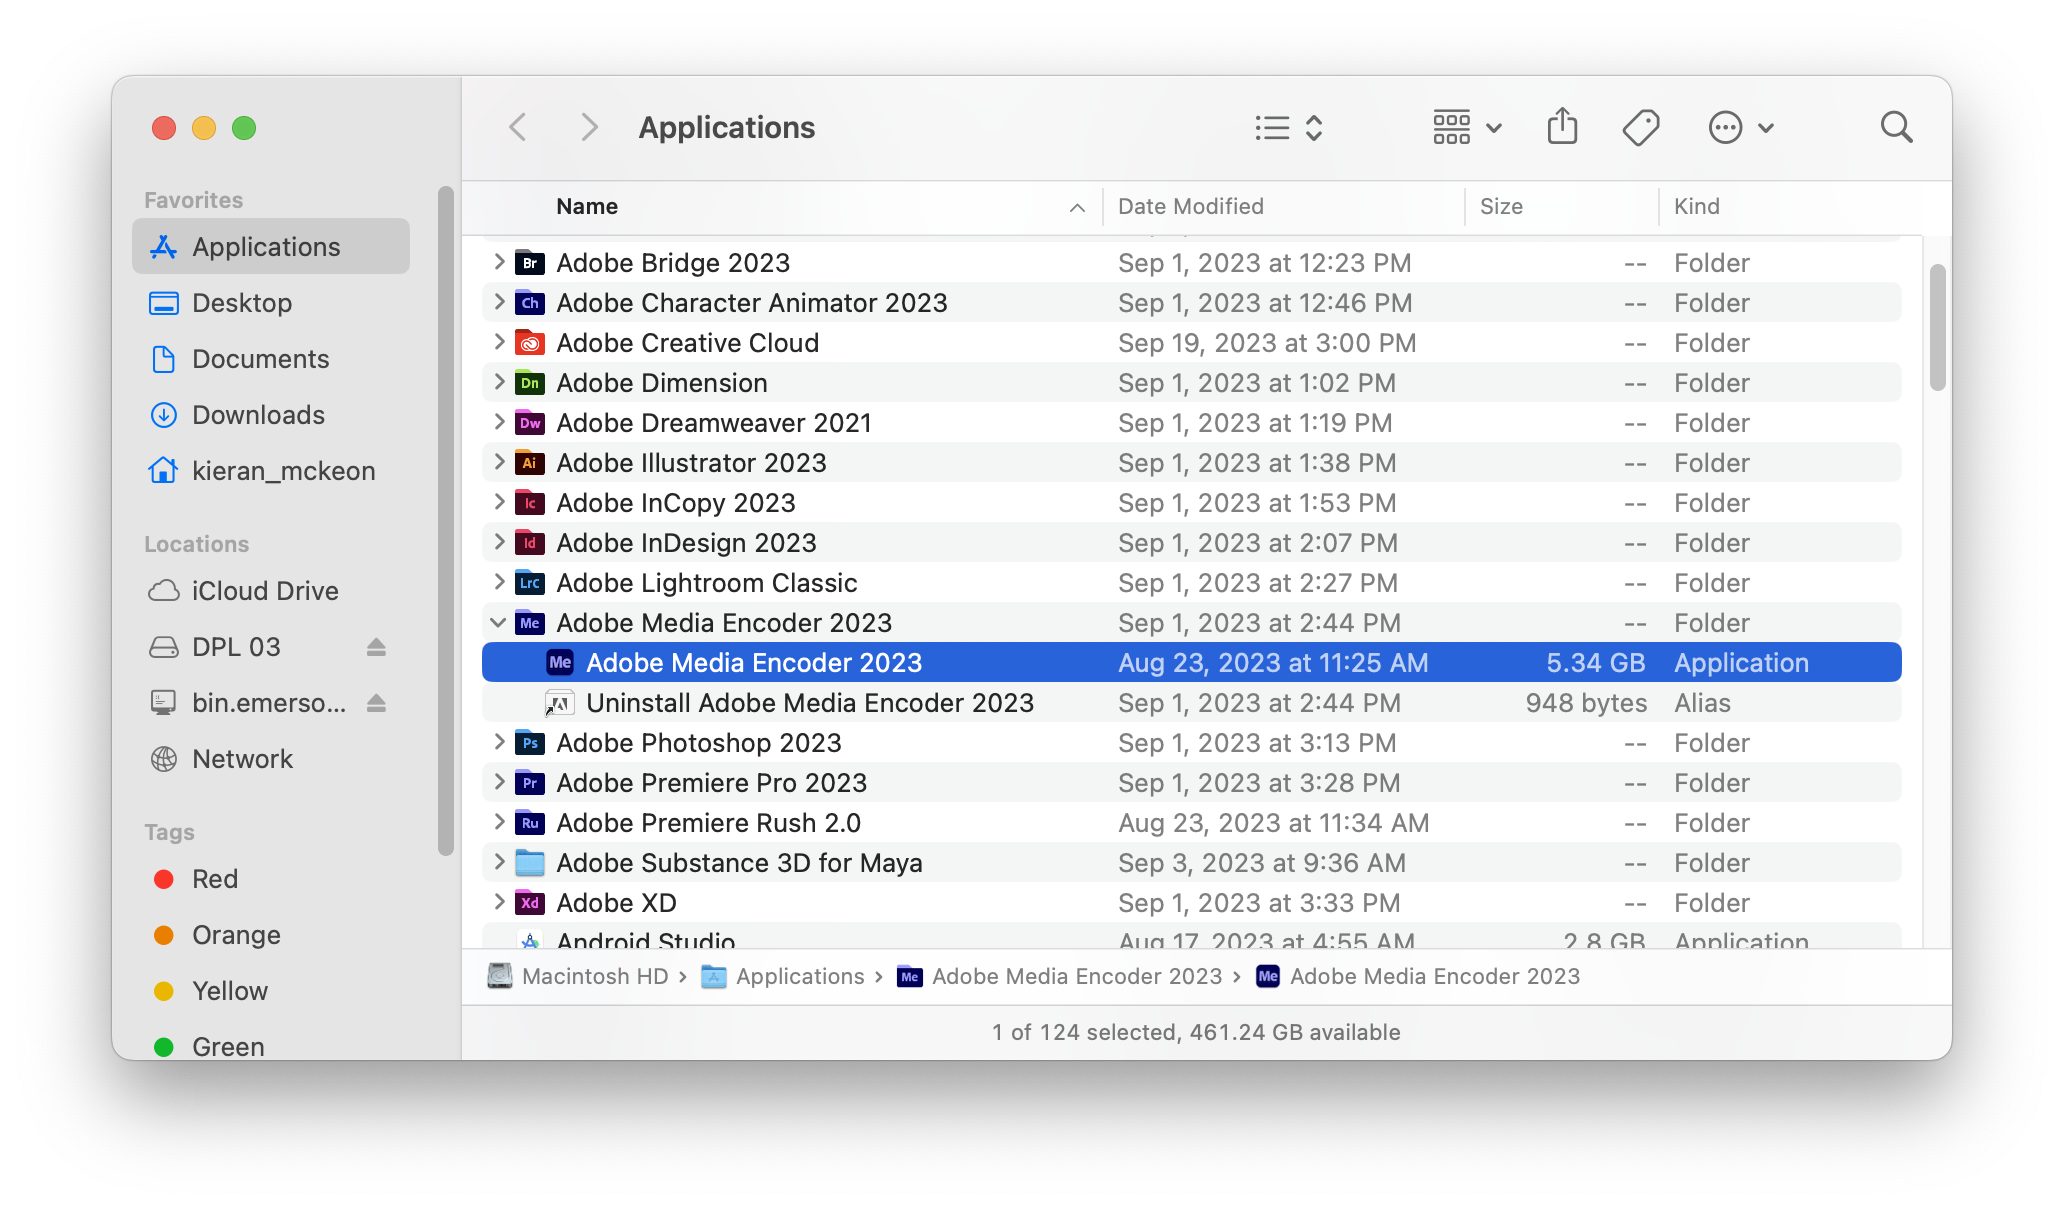The image size is (2064, 1208).
Task: Click the InDesign Id folder icon
Action: pos(530,543)
